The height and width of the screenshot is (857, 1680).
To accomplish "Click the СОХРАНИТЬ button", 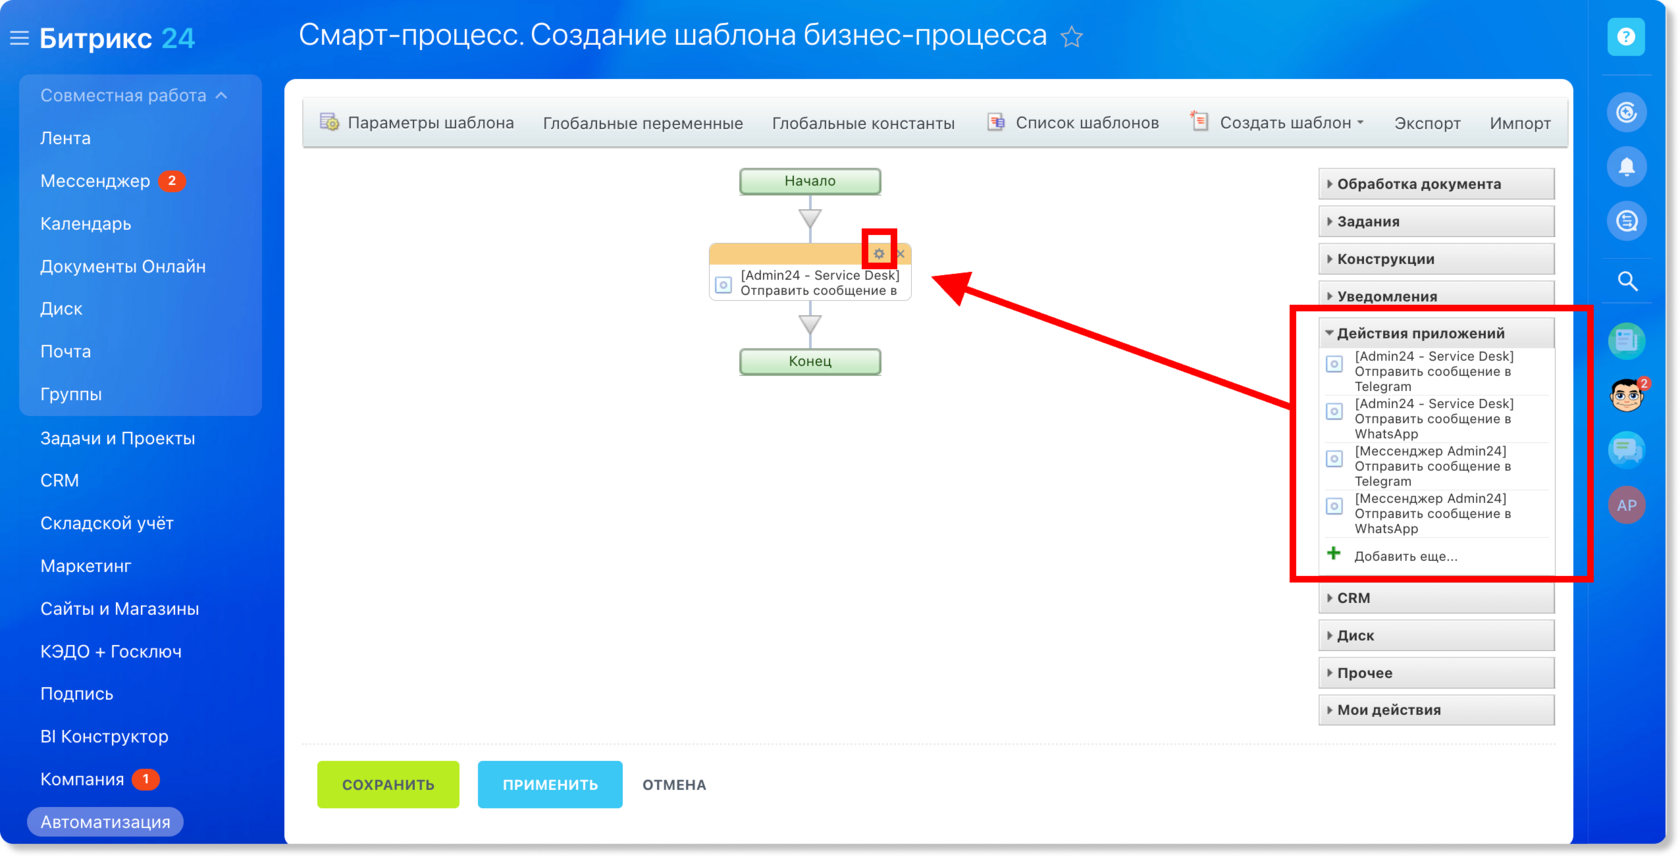I will click(x=388, y=785).
